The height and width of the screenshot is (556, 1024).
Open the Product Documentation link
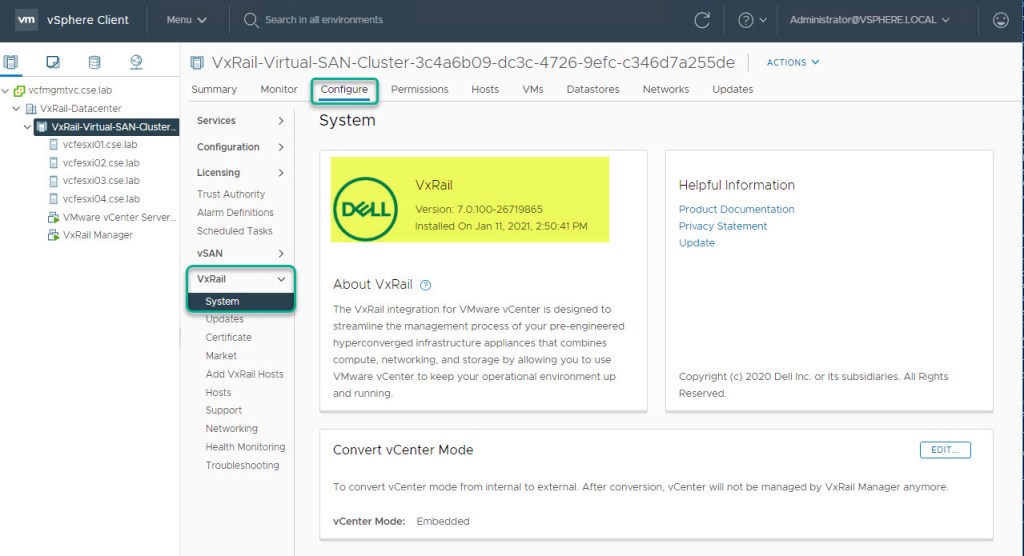coord(736,210)
